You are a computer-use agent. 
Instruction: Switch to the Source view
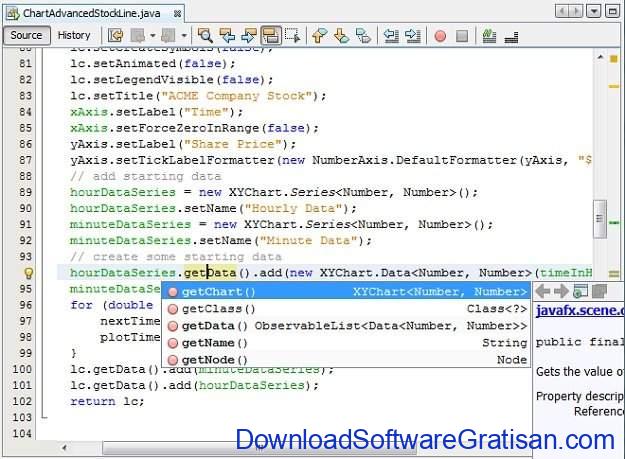26,35
